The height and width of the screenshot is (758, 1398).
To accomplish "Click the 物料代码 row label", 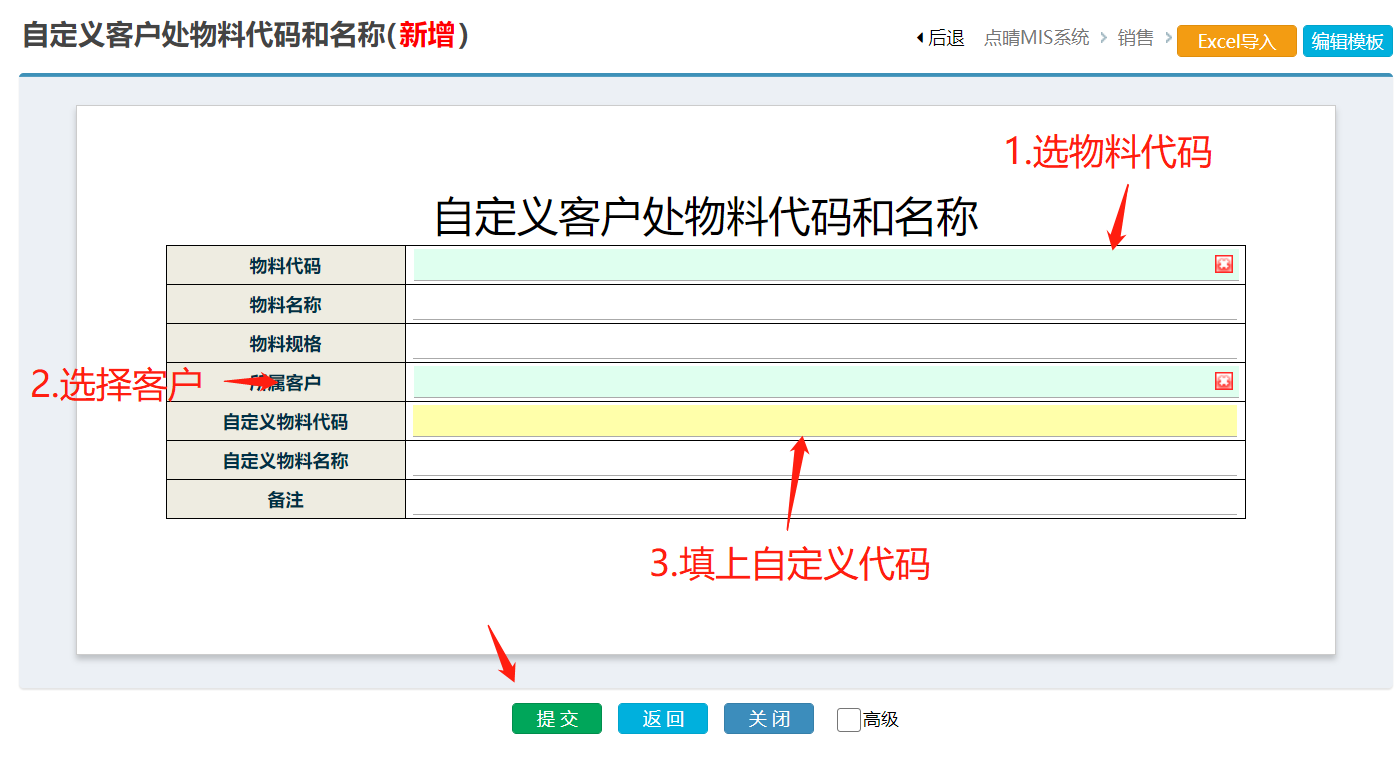I will tap(286, 266).
